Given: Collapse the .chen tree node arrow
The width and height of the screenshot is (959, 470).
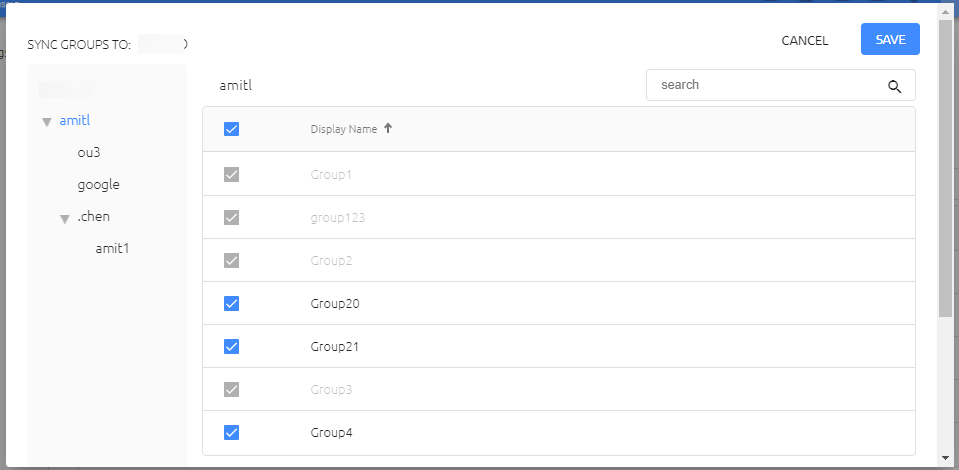Looking at the screenshot, I should [x=65, y=219].
